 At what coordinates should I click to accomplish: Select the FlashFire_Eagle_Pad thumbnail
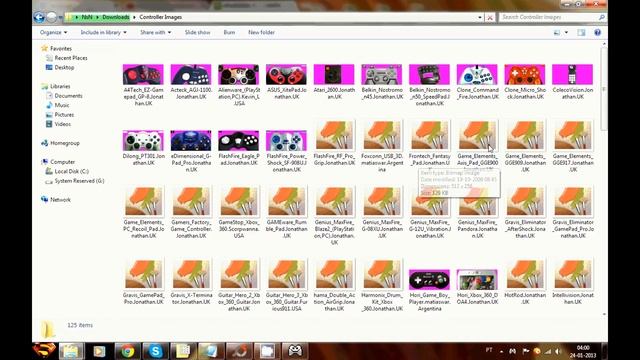(x=238, y=140)
